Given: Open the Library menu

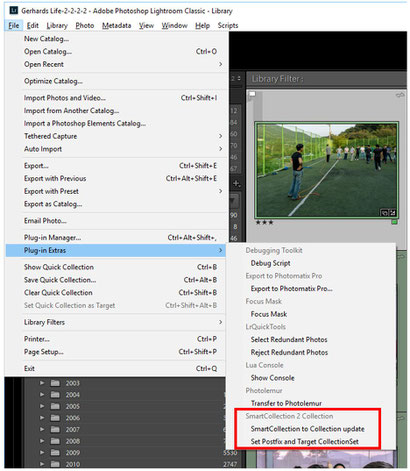Looking at the screenshot, I should 57,25.
